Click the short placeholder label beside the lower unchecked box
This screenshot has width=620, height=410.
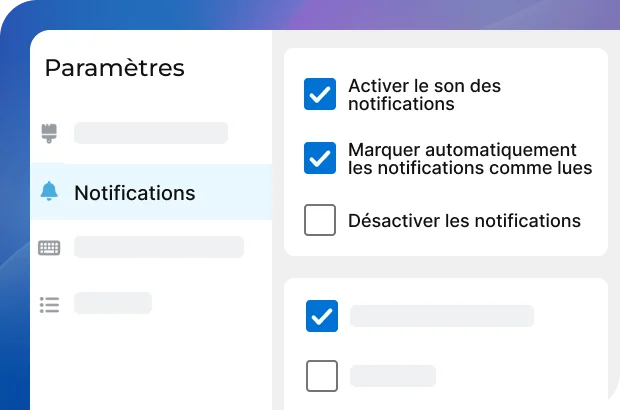coord(392,376)
